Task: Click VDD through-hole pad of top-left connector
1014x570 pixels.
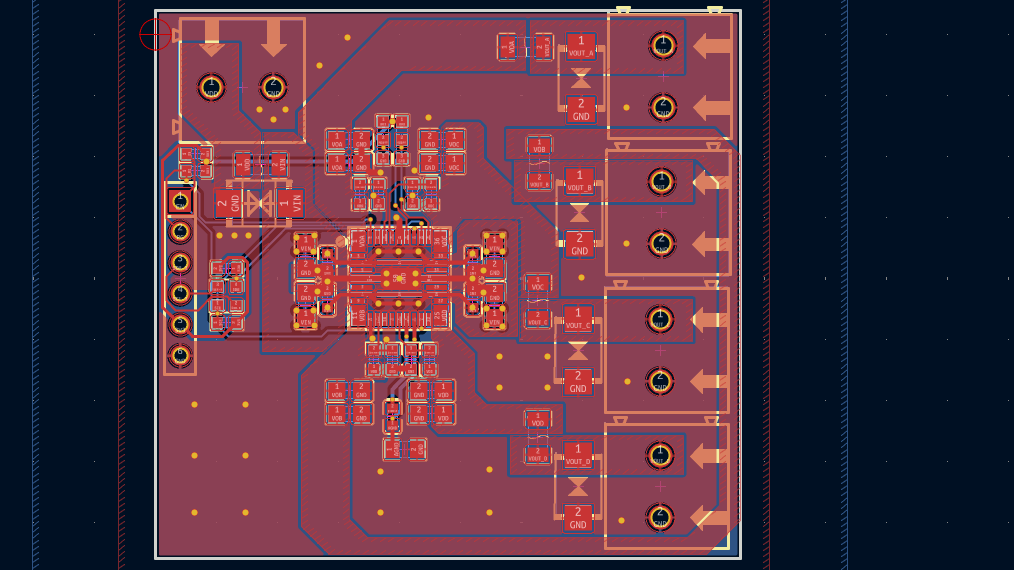Action: pos(211,87)
